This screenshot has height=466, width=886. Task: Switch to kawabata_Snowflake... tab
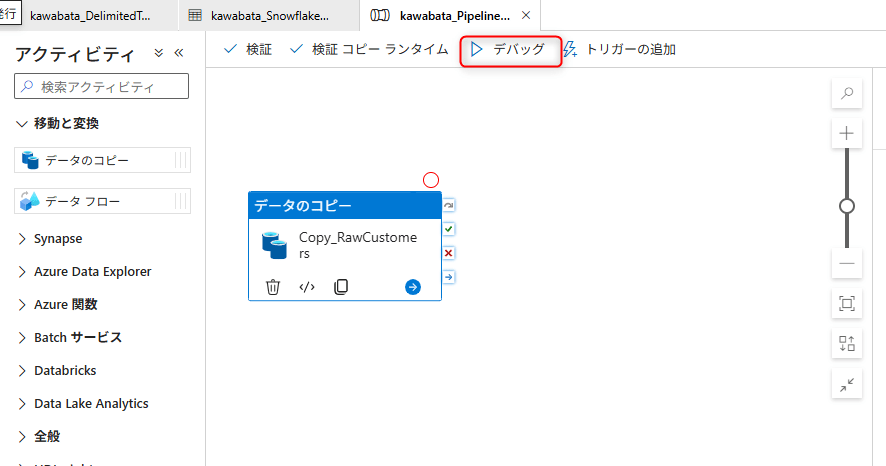(x=270, y=16)
